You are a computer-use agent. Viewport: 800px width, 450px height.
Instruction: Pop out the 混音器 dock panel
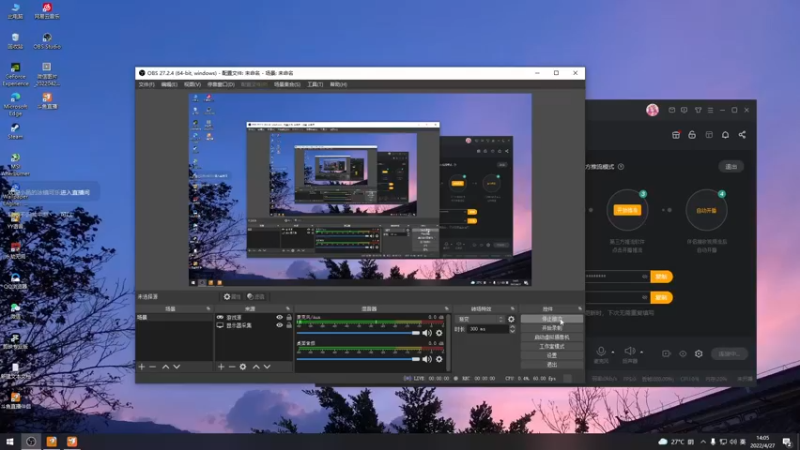click(446, 309)
